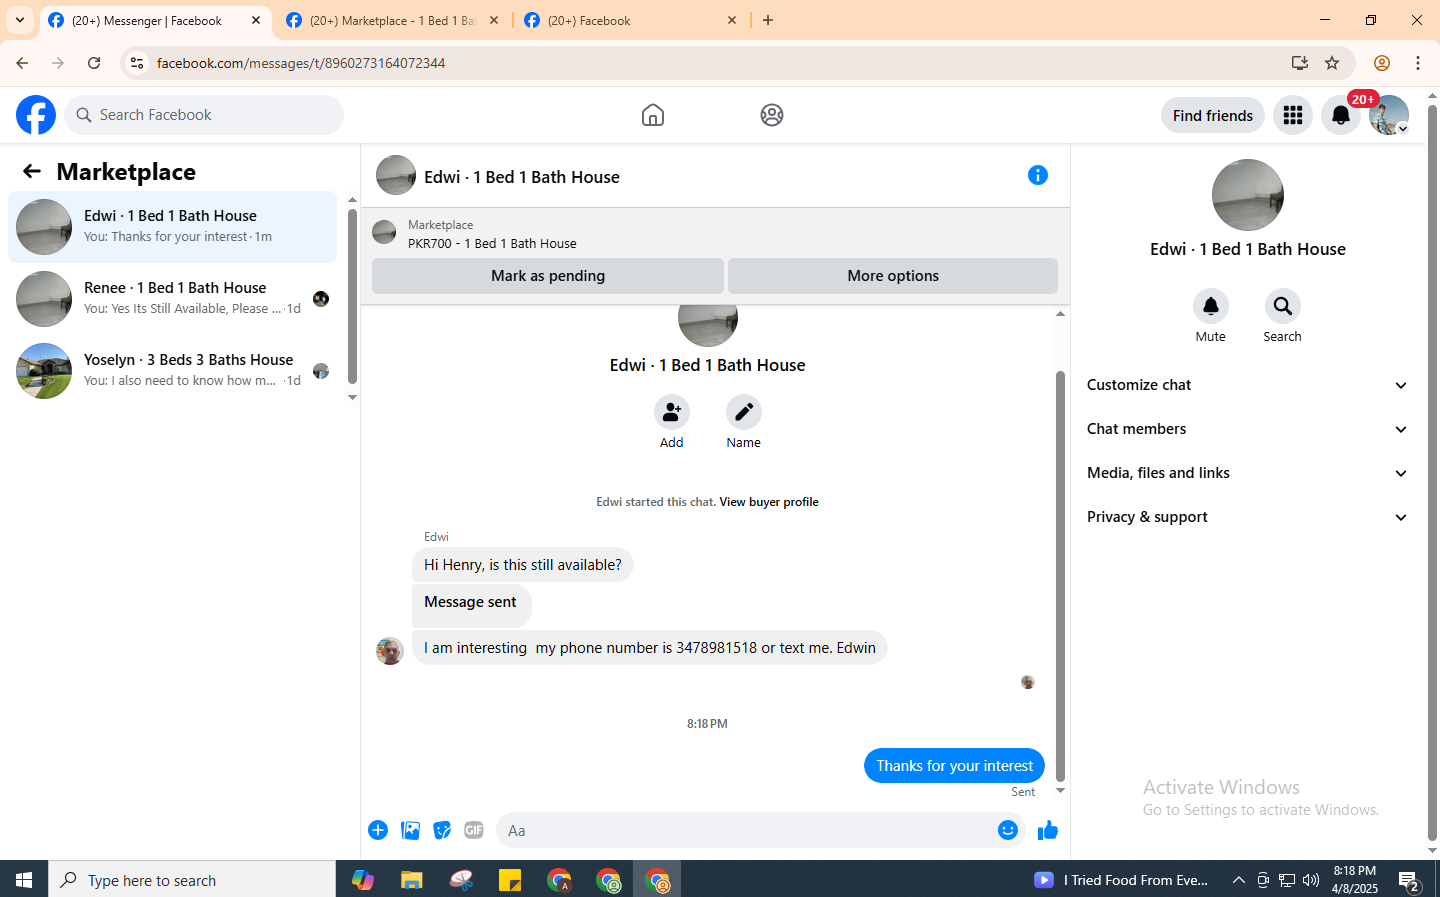This screenshot has width=1440, height=897.
Task: Click More options button
Action: 893,276
